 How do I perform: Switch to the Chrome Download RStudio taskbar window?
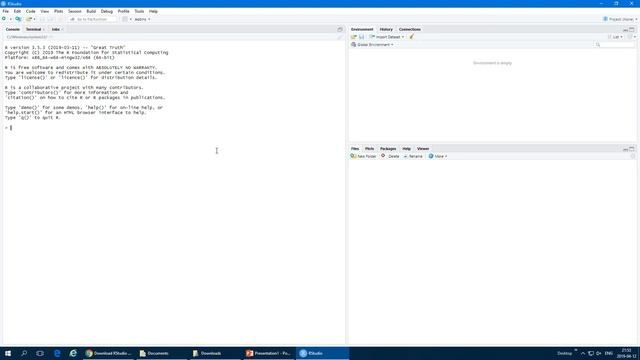tap(109, 353)
